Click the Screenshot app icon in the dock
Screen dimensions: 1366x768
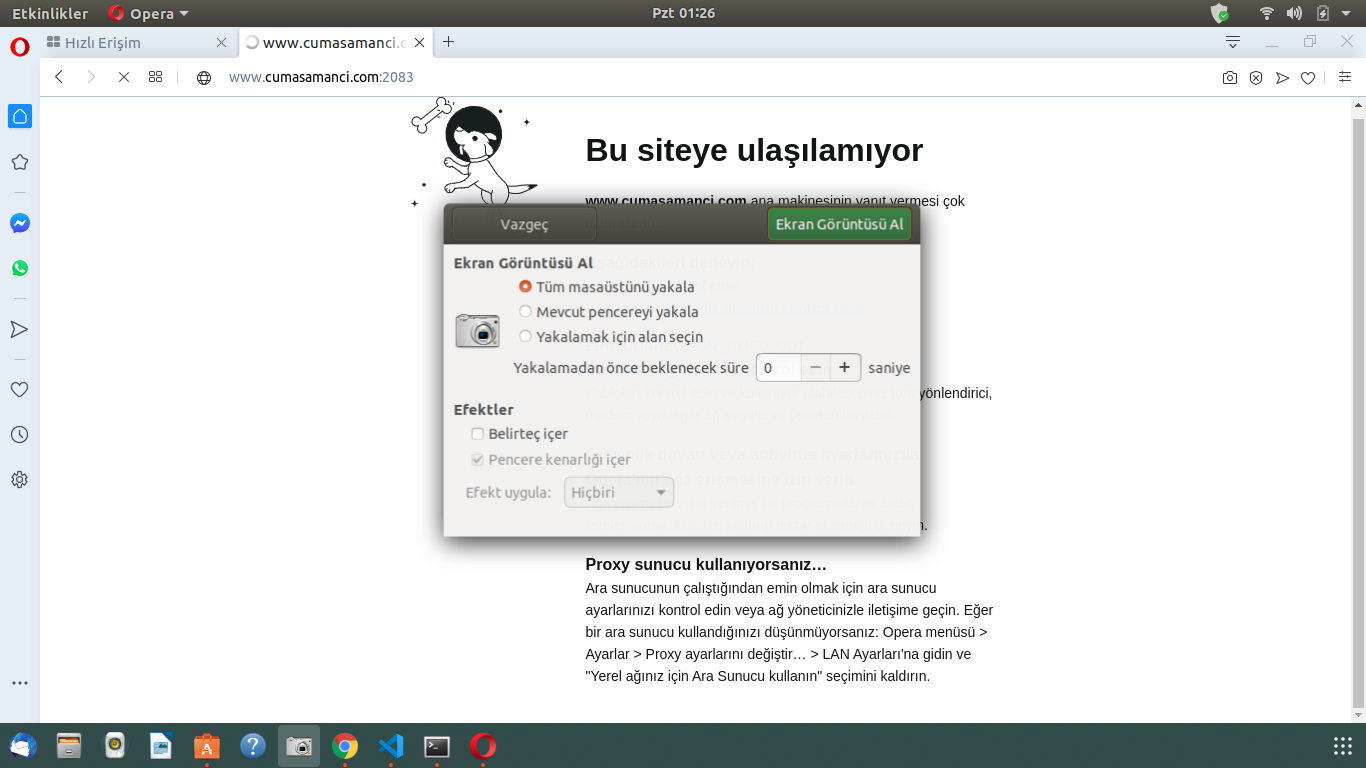tap(299, 746)
